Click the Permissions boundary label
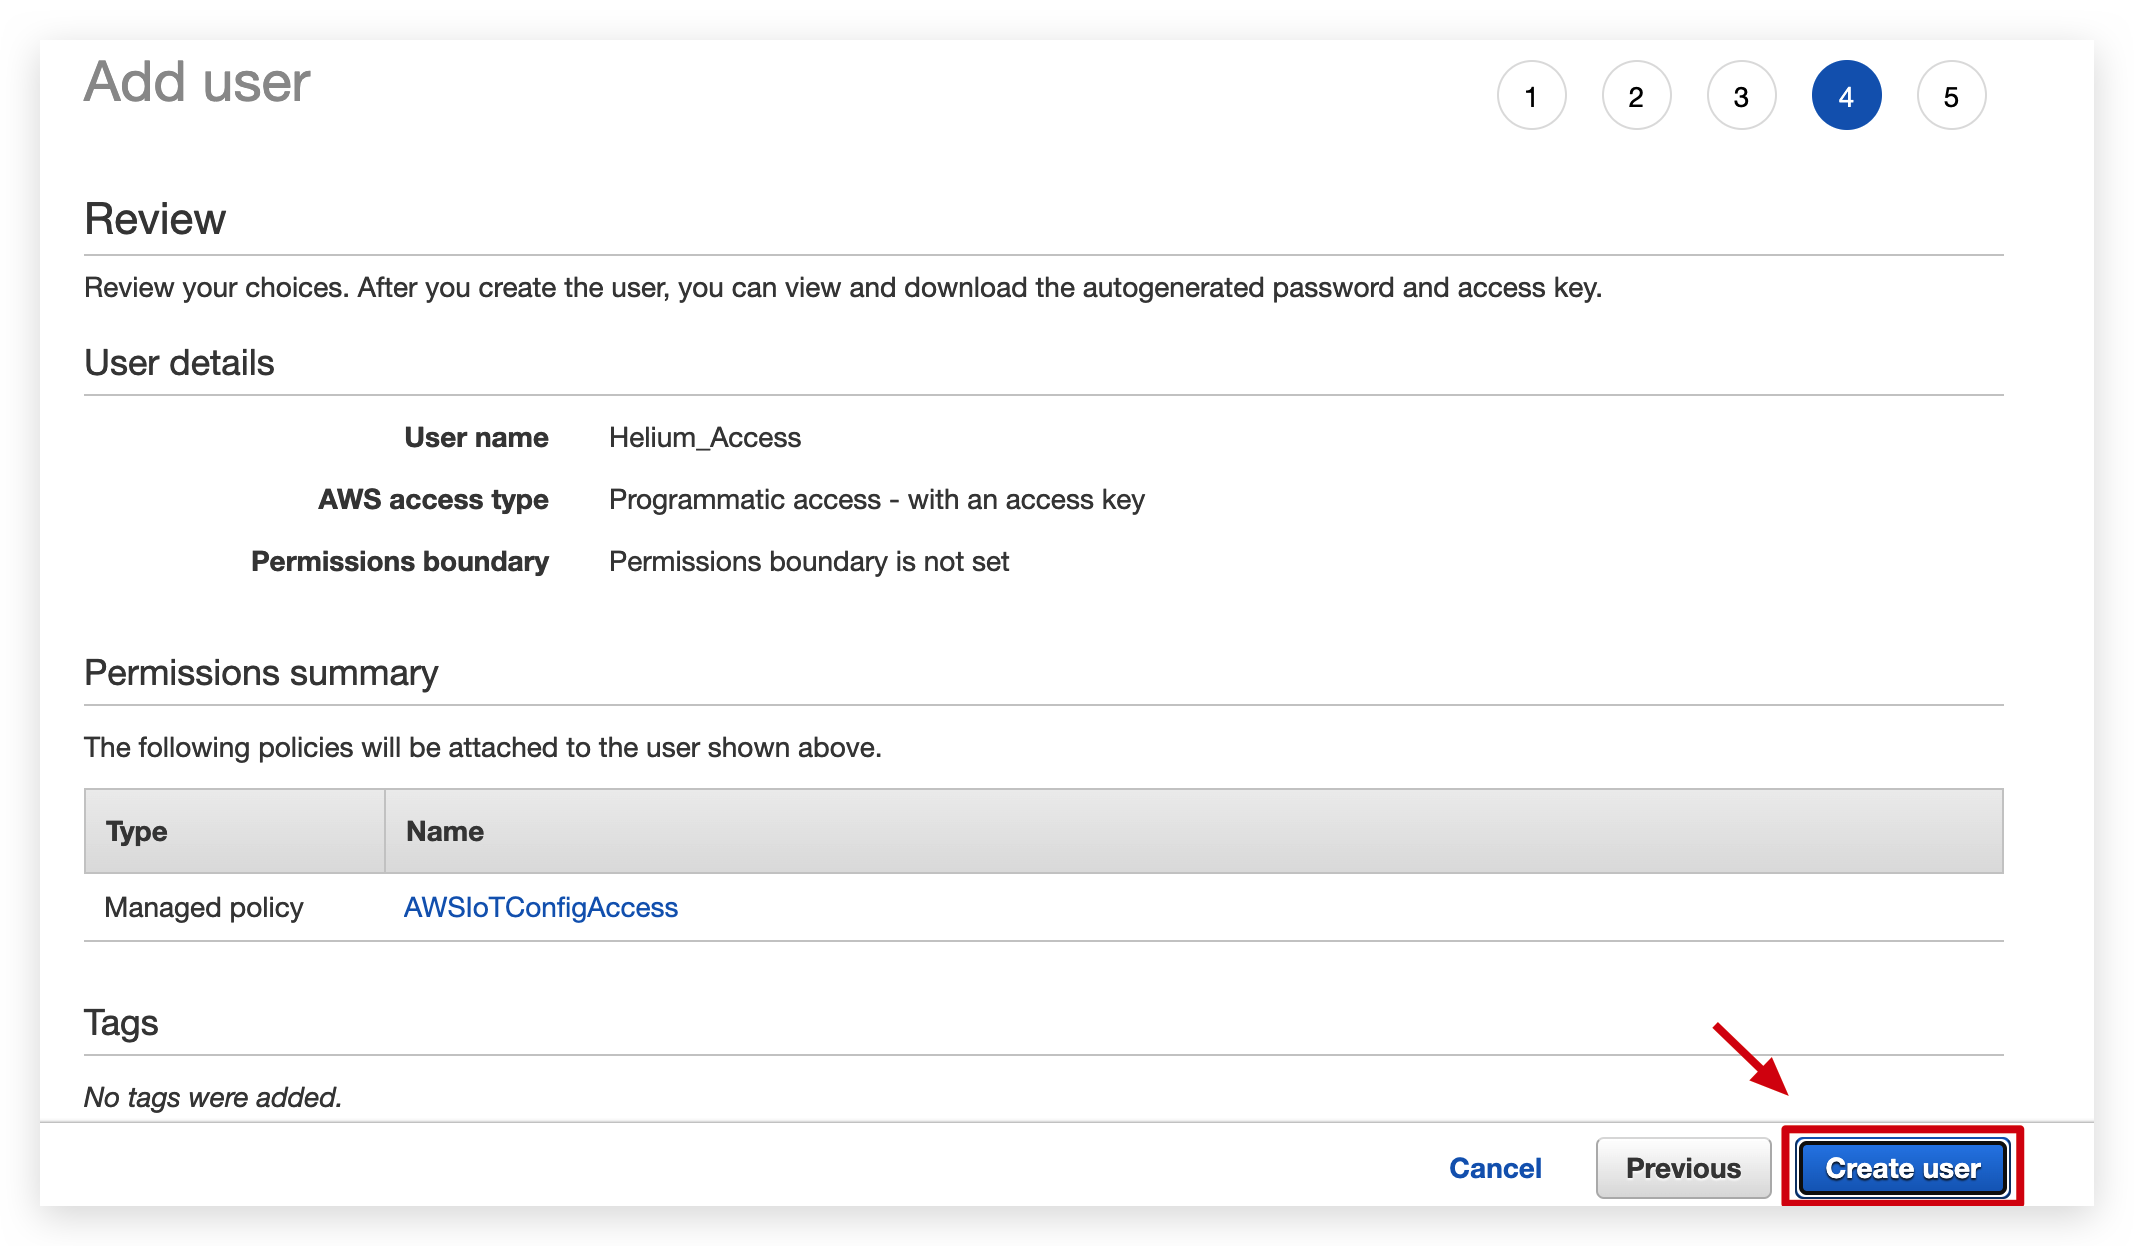This screenshot has height=1246, width=2134. (400, 561)
